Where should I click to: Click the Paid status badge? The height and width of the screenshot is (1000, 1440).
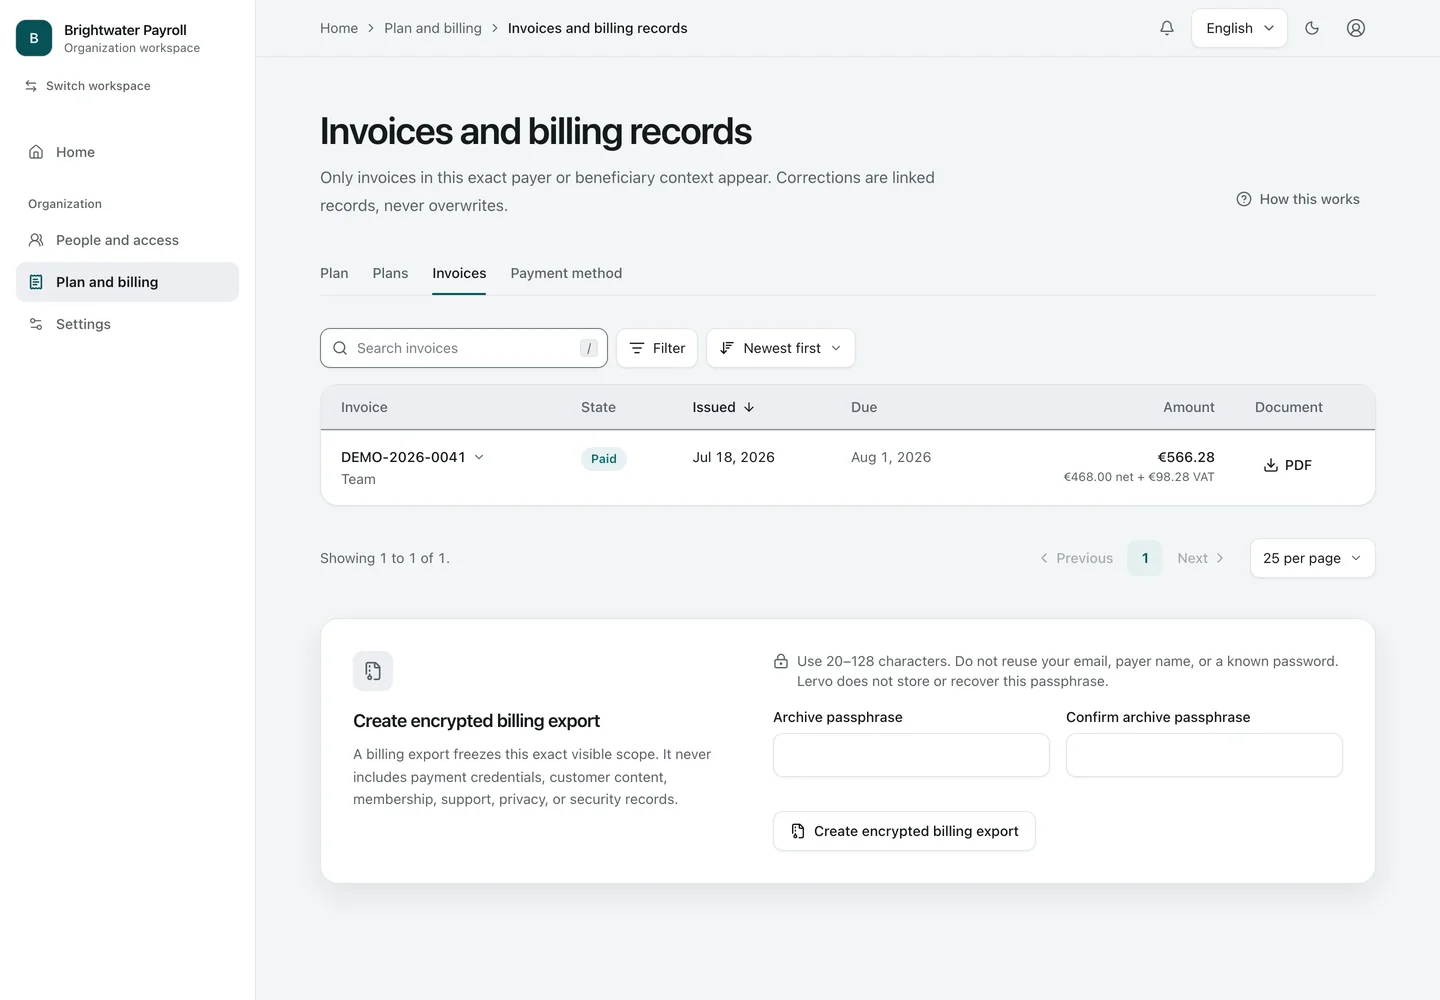604,459
